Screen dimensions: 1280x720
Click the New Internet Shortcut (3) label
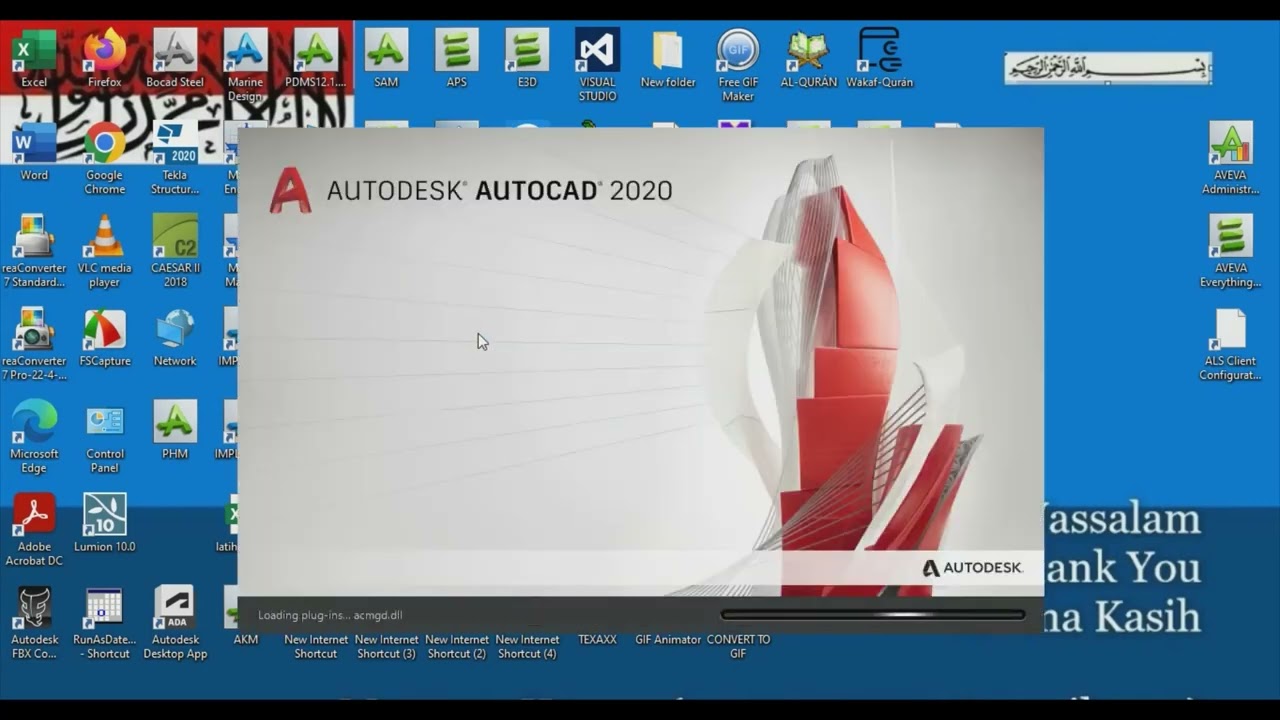point(386,647)
